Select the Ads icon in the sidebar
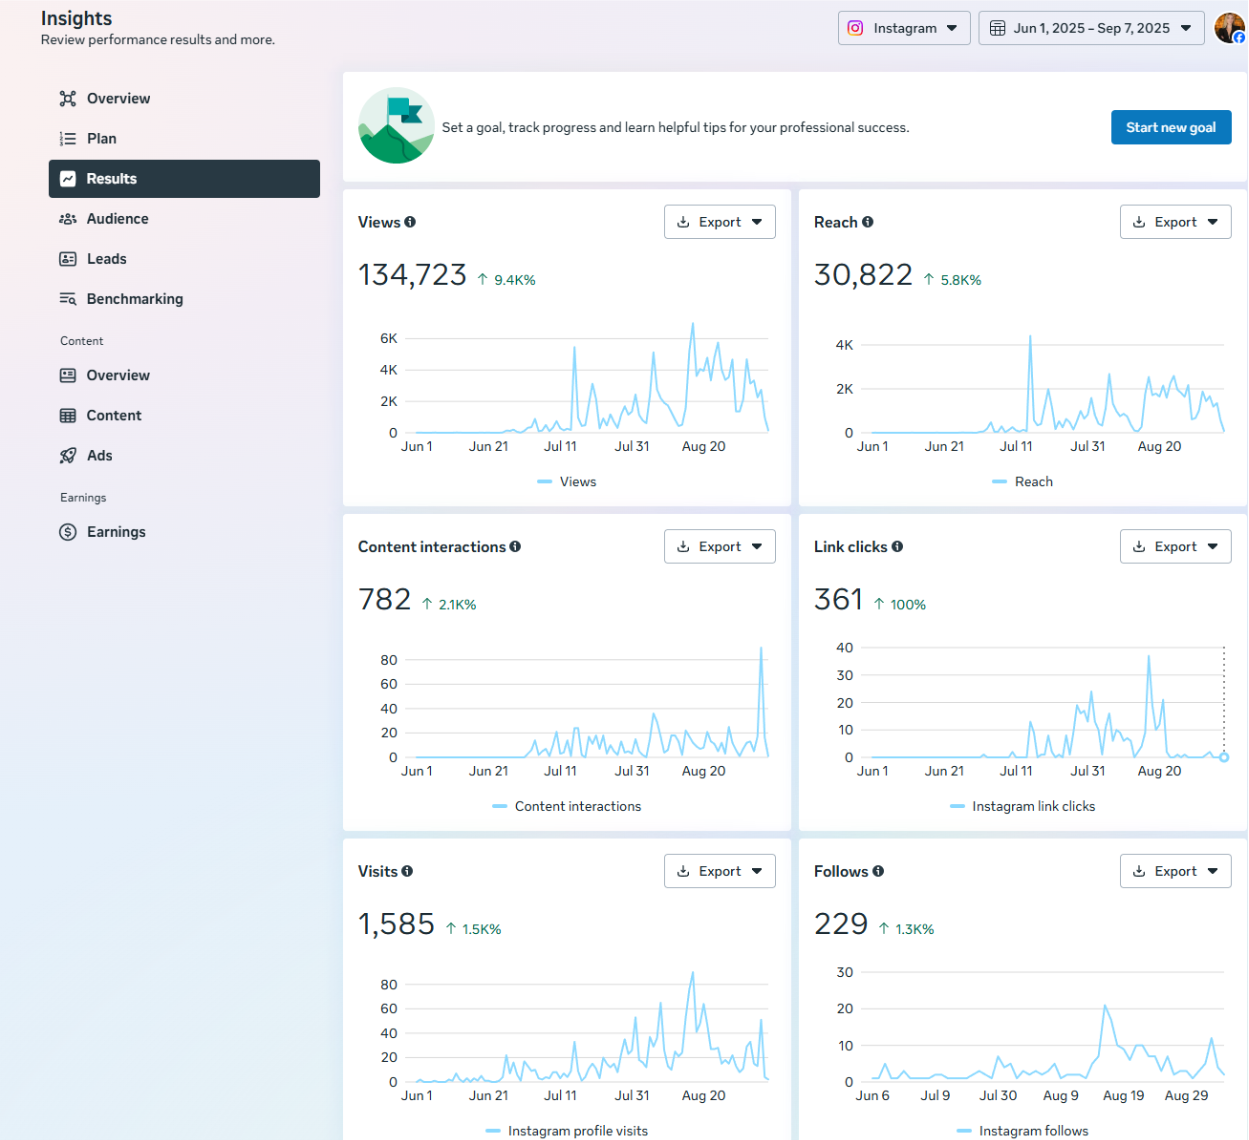The image size is (1249, 1140). tap(67, 455)
